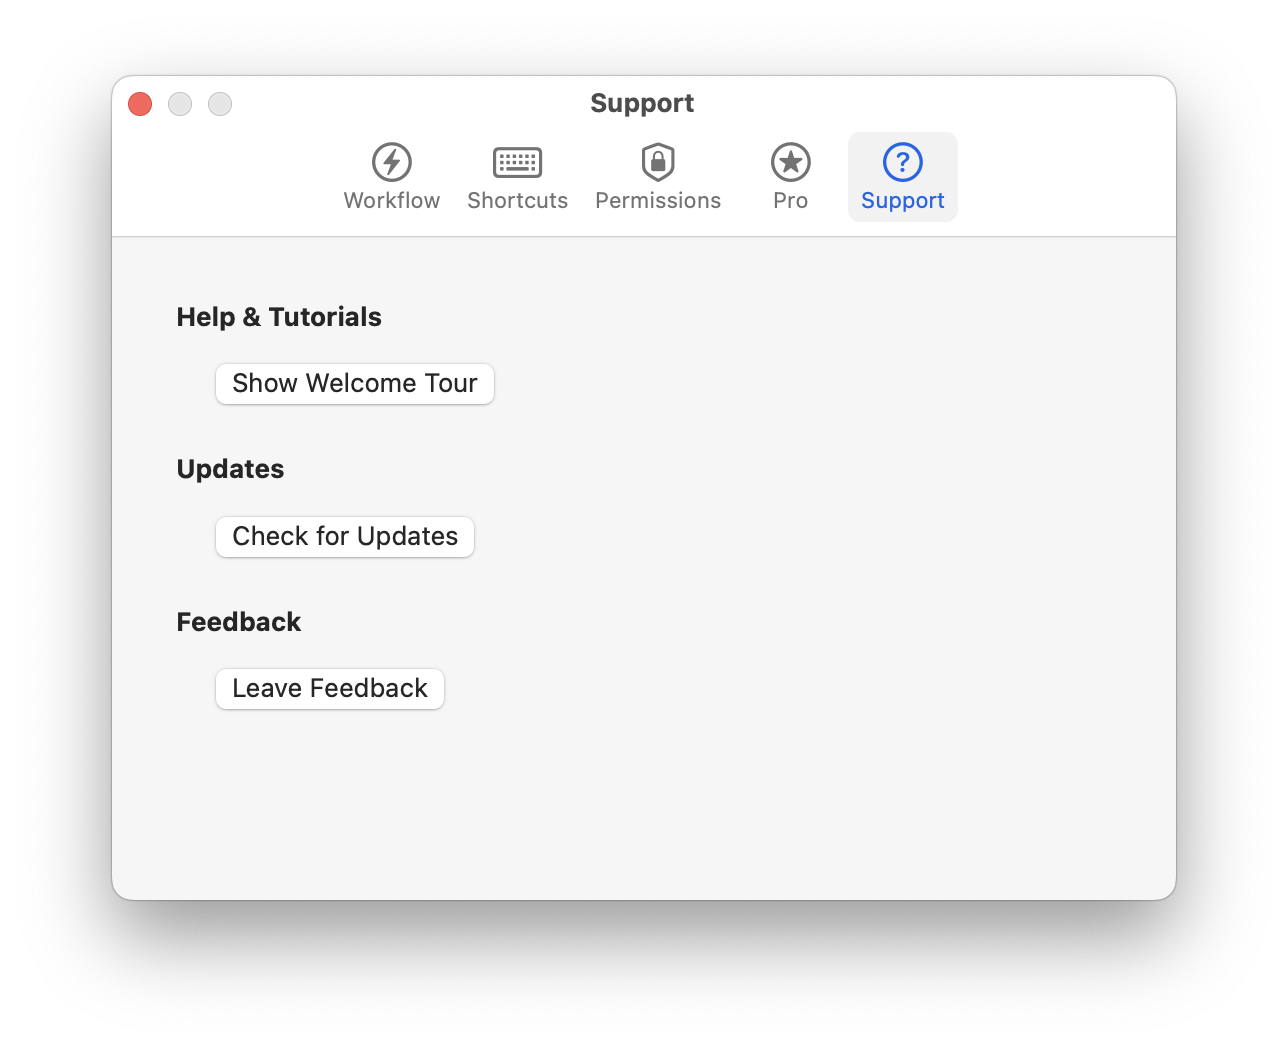Click the Updates section heading
This screenshot has height=1048, width=1288.
(x=230, y=469)
